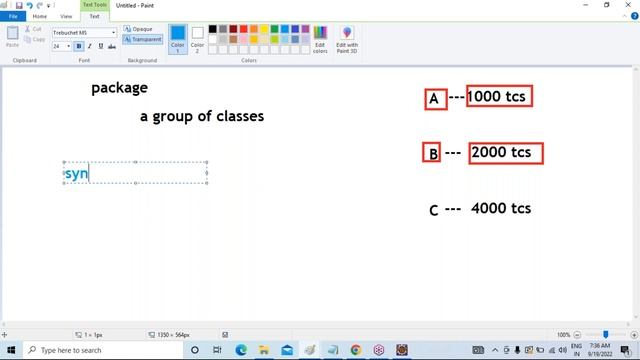Cut the selected text
This screenshot has height=360, width=640.
(x=33, y=29)
